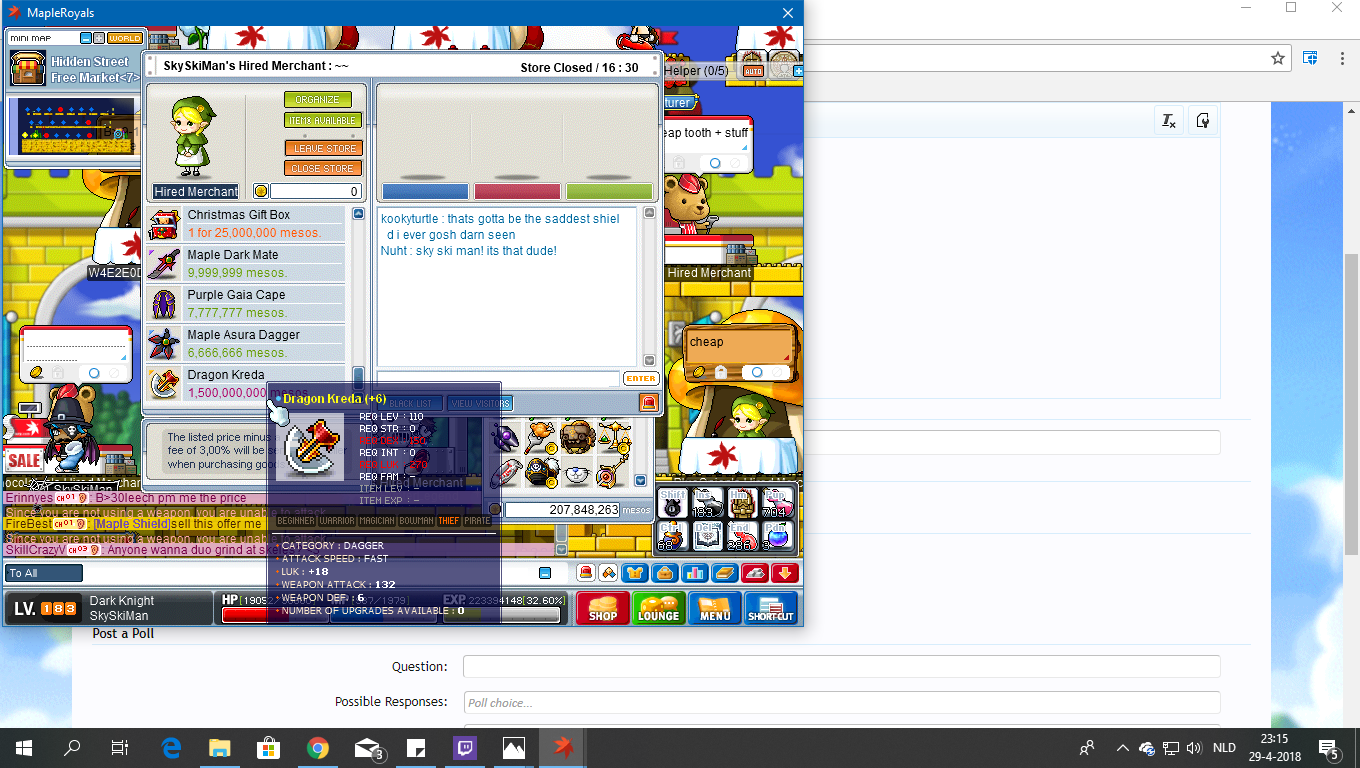This screenshot has width=1360, height=768.
Task: Use the End quick slot item 286
Action: click(742, 537)
